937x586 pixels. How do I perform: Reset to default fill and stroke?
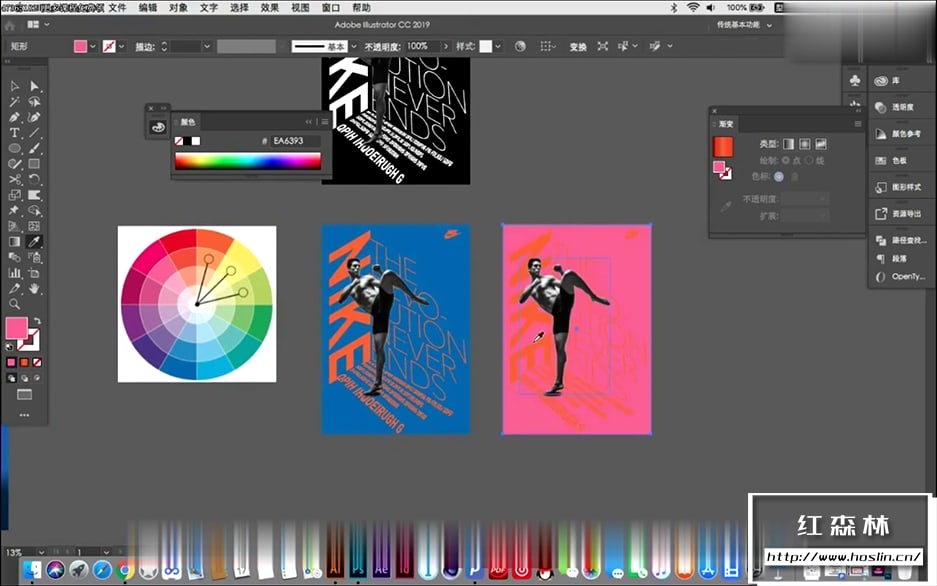(x=9, y=346)
